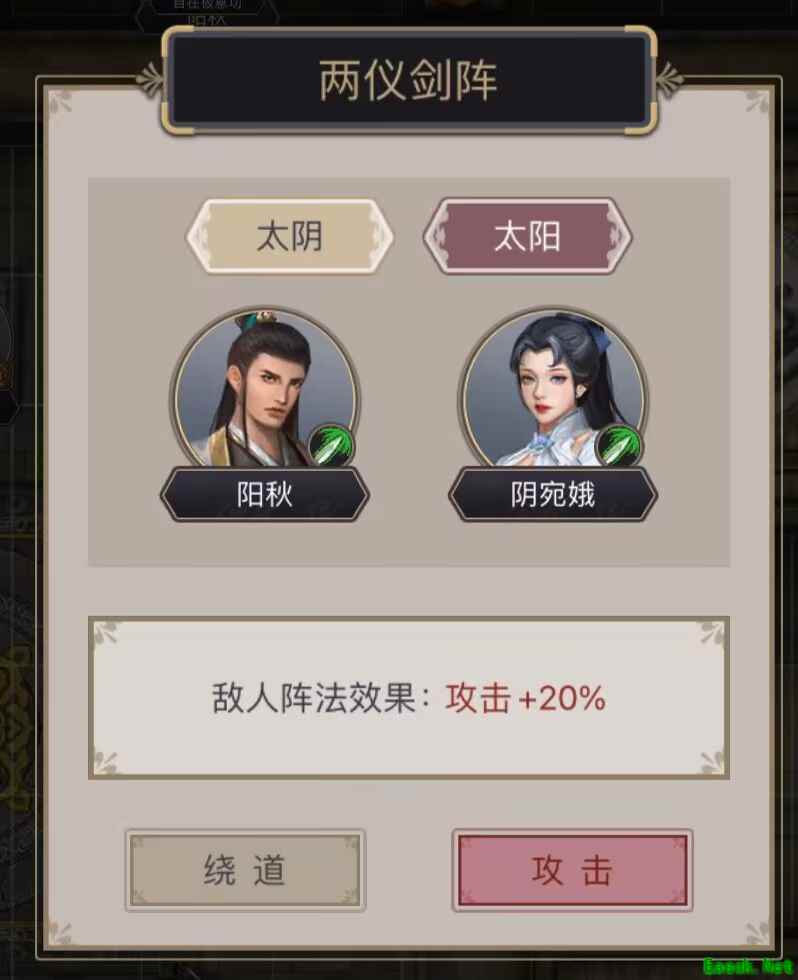
Task: Click the bottom-right corner ornament of the effect box
Action: tap(712, 762)
